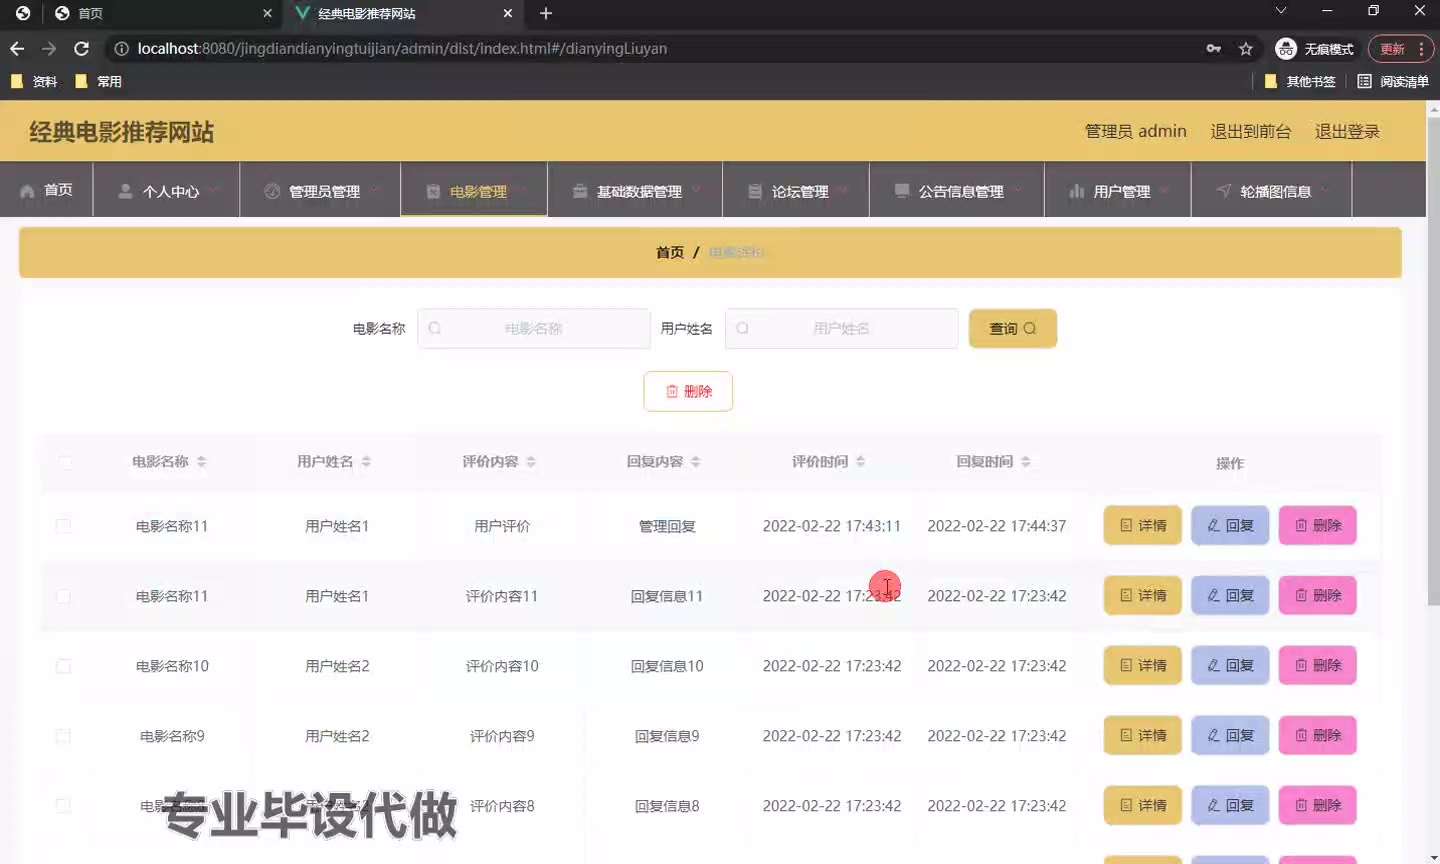
Task: Click 回复 for the 用户评价 row
Action: coord(1230,525)
